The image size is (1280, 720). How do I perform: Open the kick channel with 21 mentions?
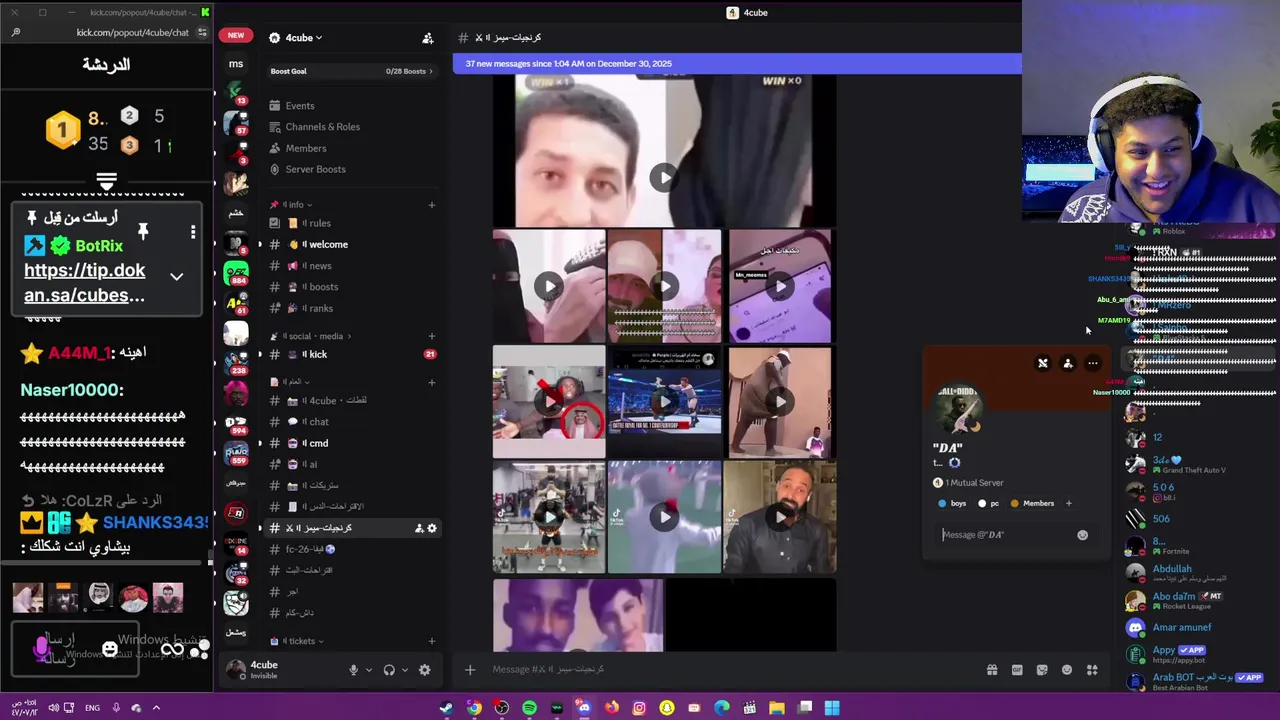(353, 354)
